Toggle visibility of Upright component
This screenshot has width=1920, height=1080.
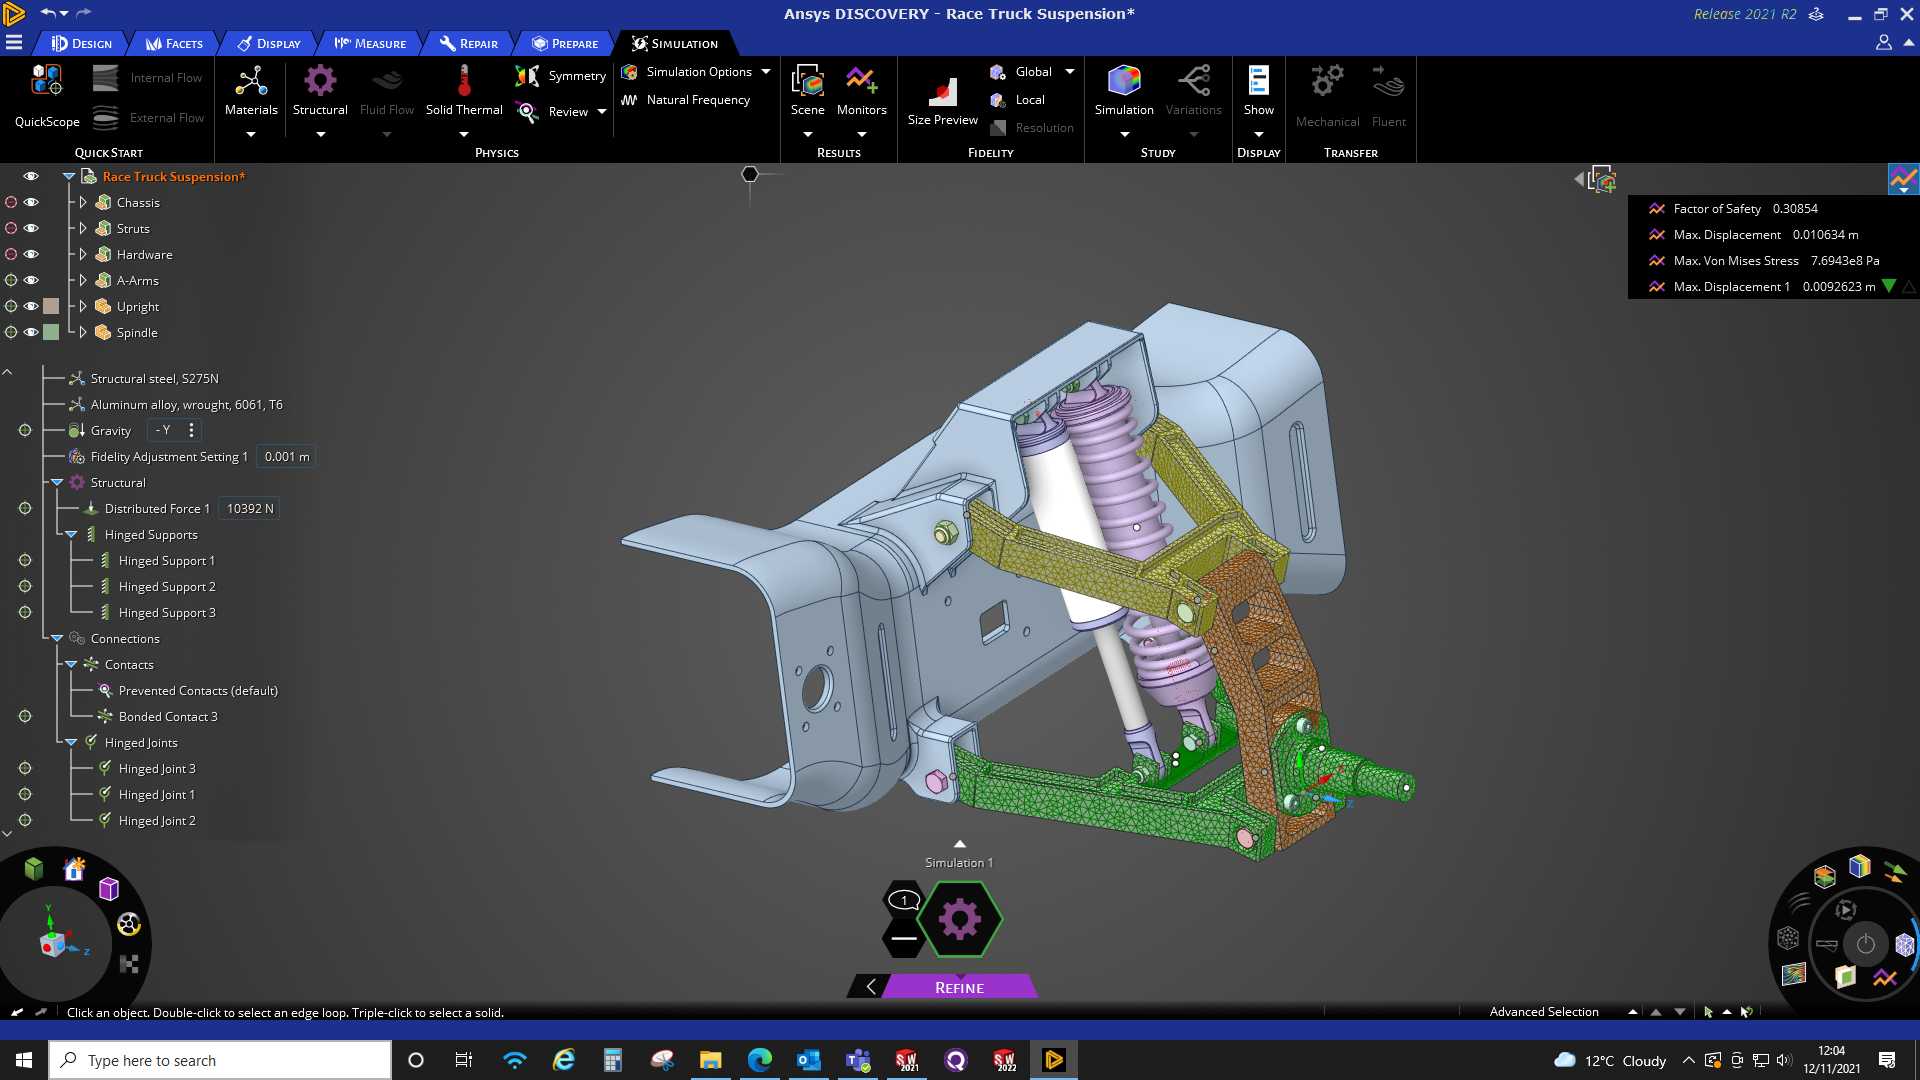tap(31, 306)
